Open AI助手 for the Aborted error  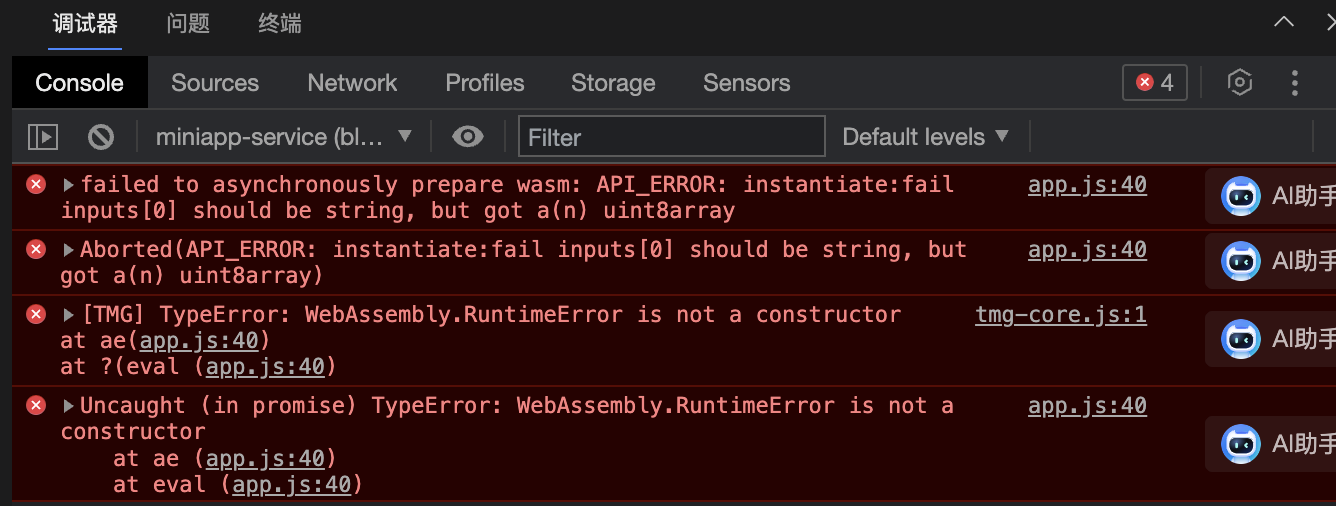[1241, 262]
